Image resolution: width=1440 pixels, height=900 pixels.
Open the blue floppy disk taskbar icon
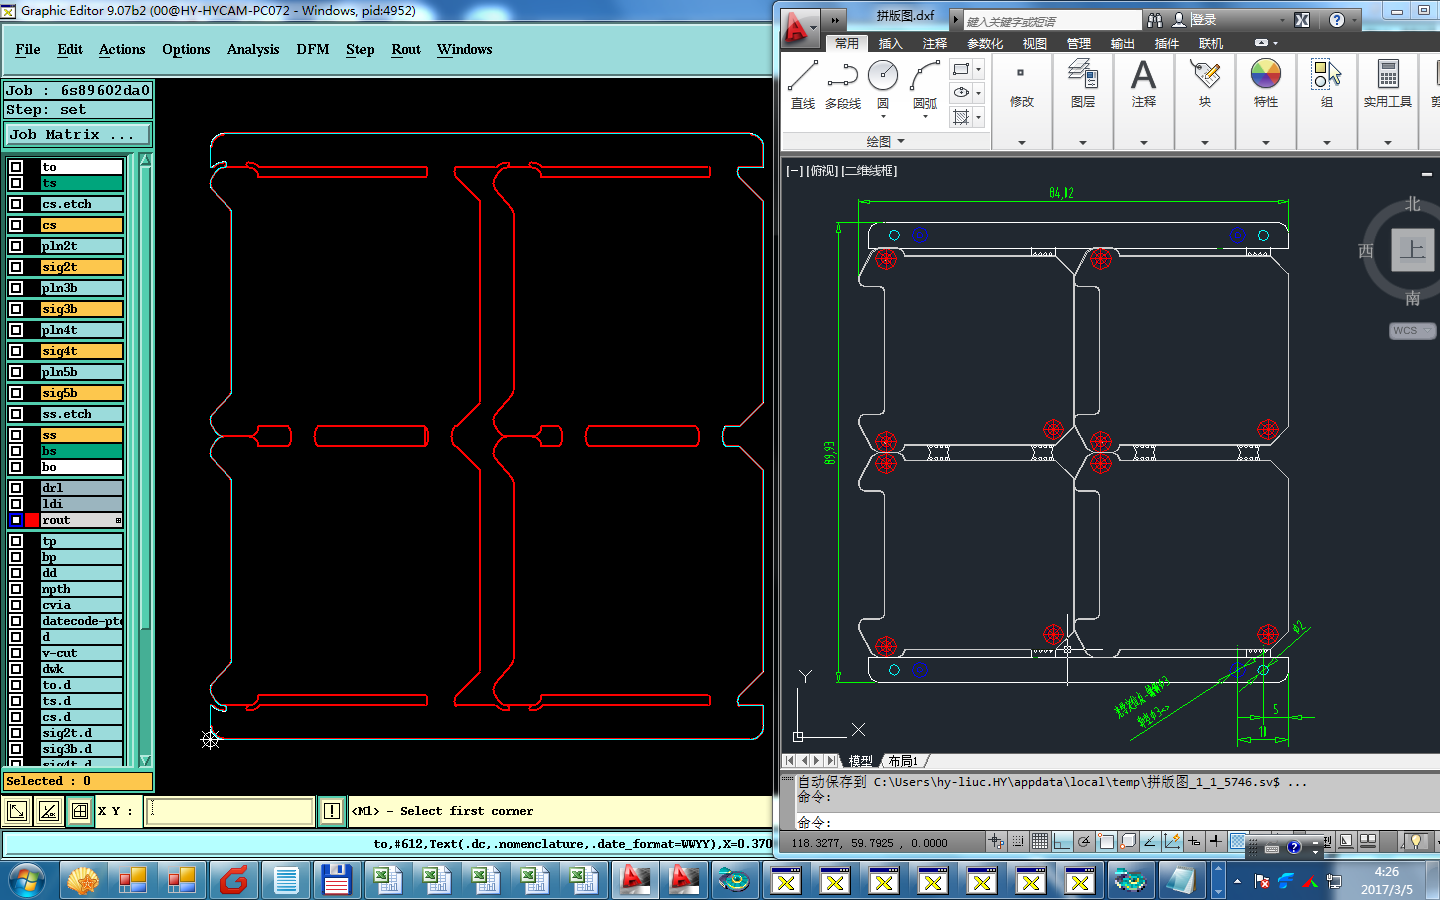click(x=336, y=881)
